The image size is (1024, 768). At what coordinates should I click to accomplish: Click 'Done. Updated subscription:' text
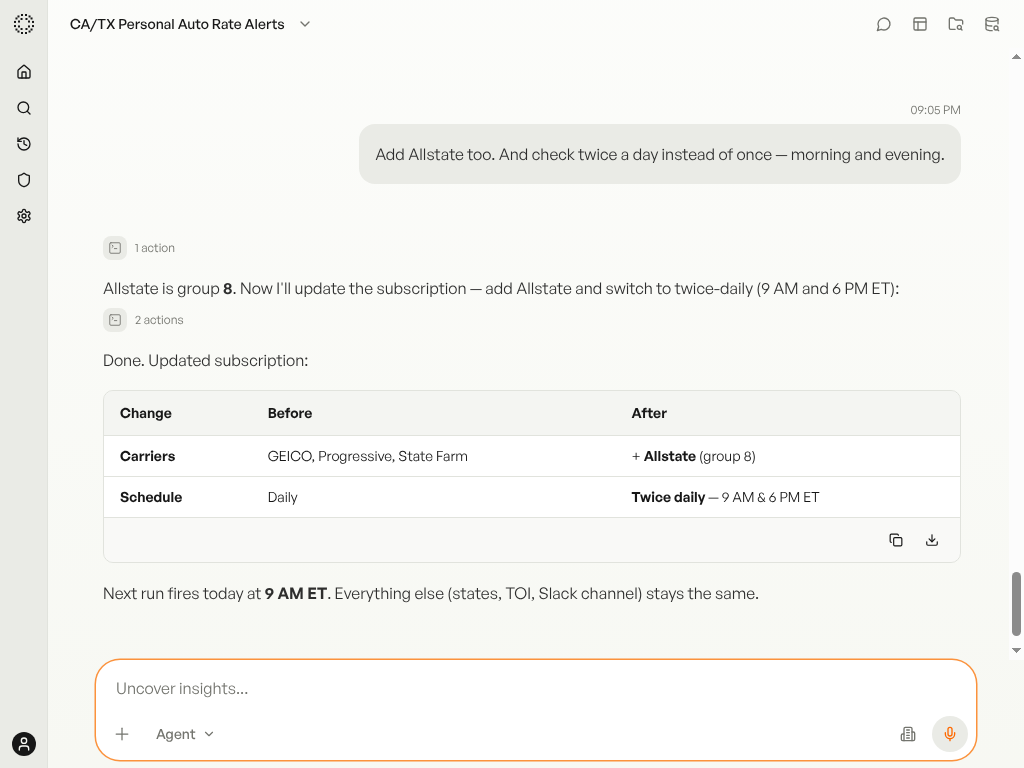206,360
